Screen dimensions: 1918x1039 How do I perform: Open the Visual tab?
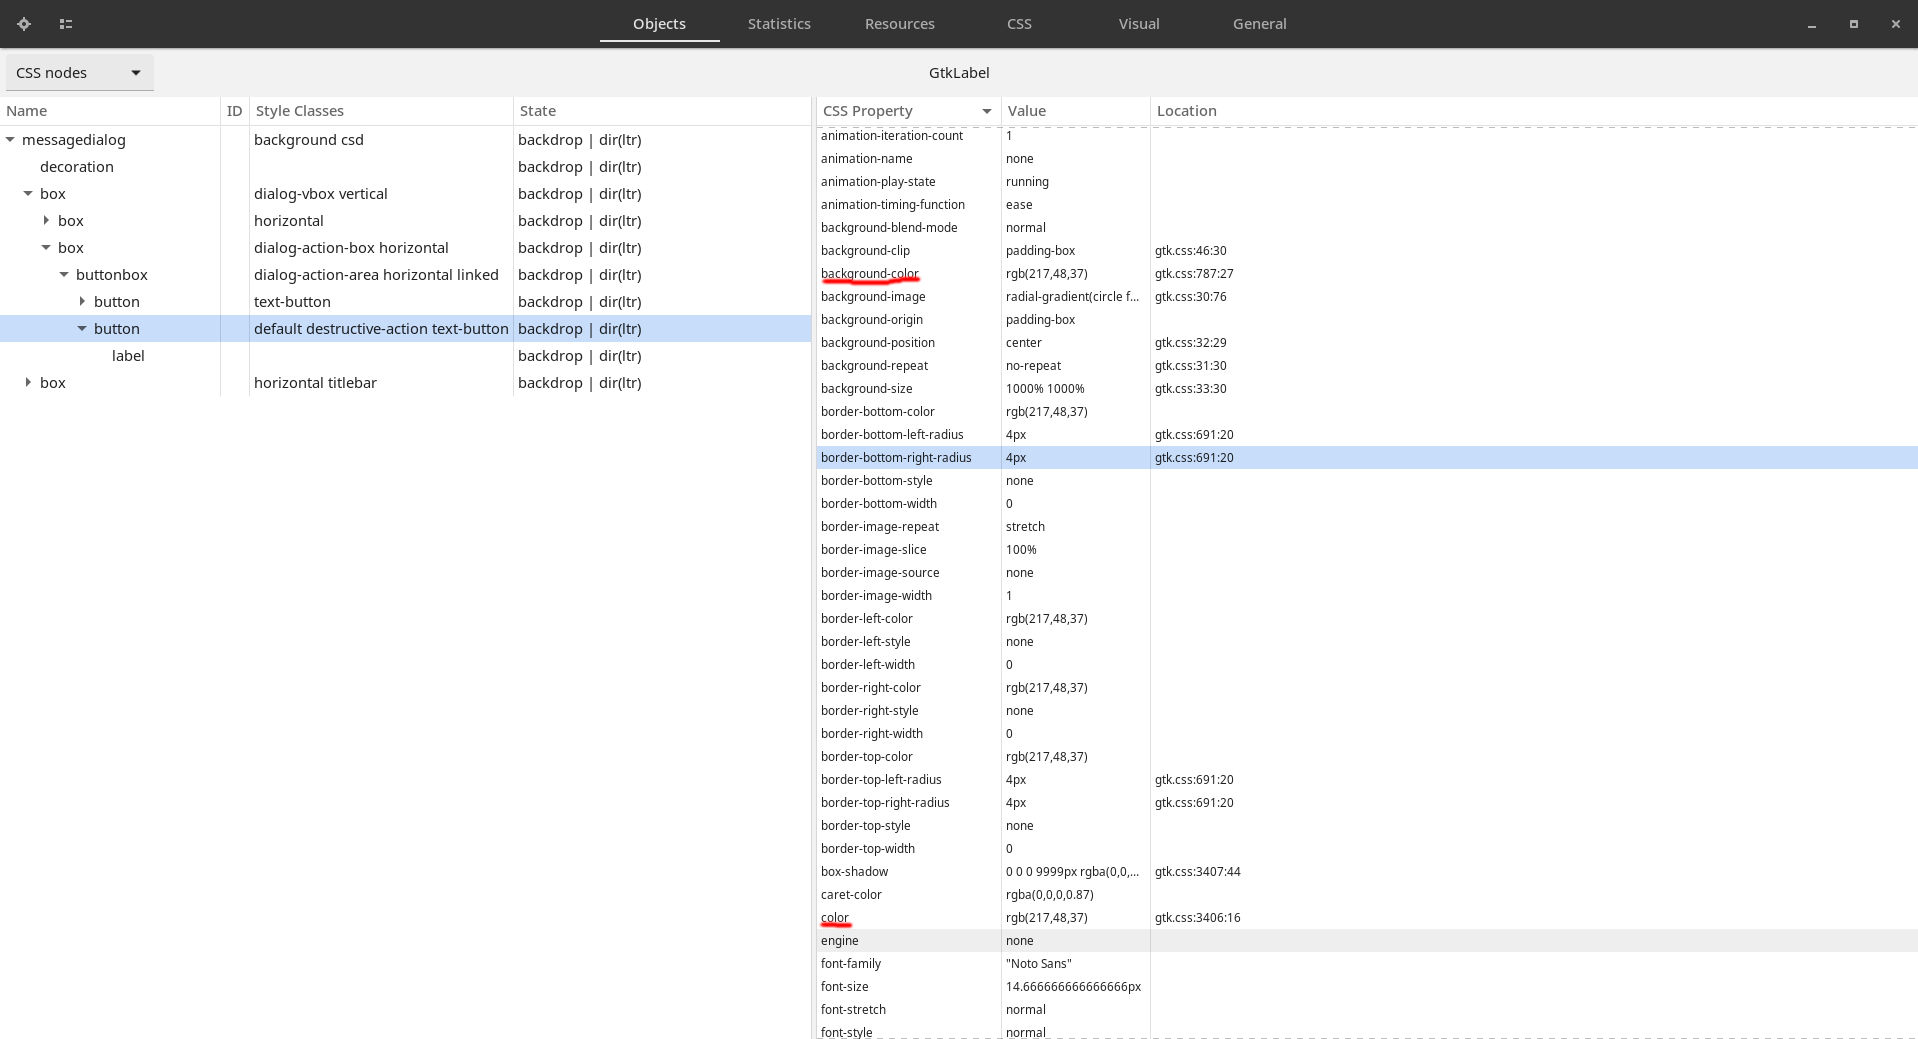(x=1139, y=24)
